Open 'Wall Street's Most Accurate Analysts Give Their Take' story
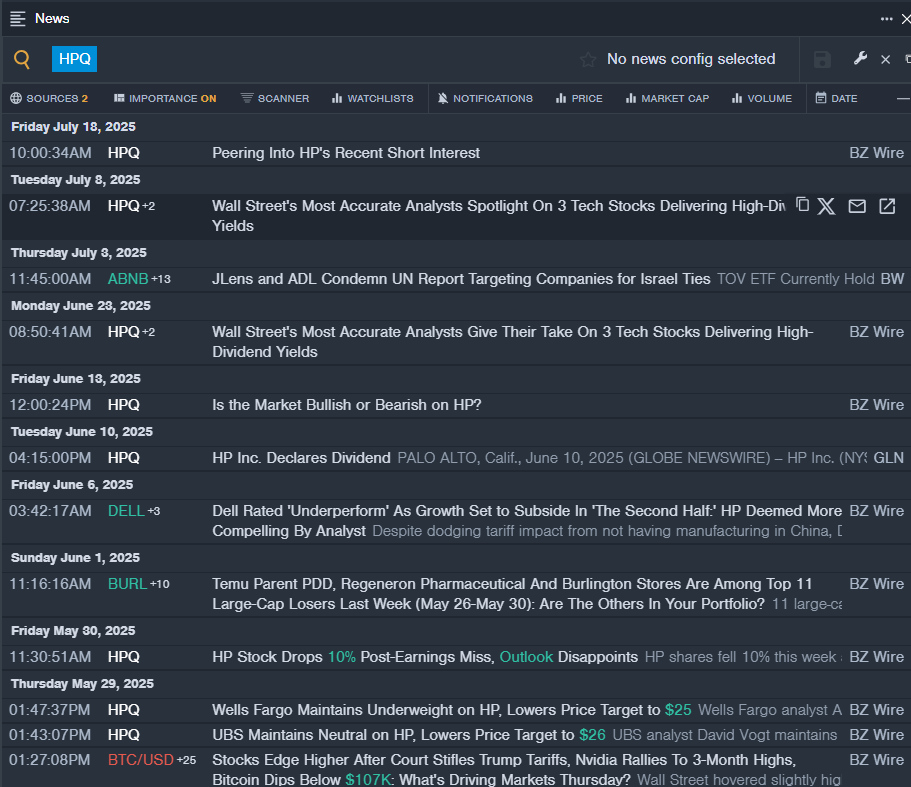Viewport: 911px width, 787px height. click(x=512, y=342)
